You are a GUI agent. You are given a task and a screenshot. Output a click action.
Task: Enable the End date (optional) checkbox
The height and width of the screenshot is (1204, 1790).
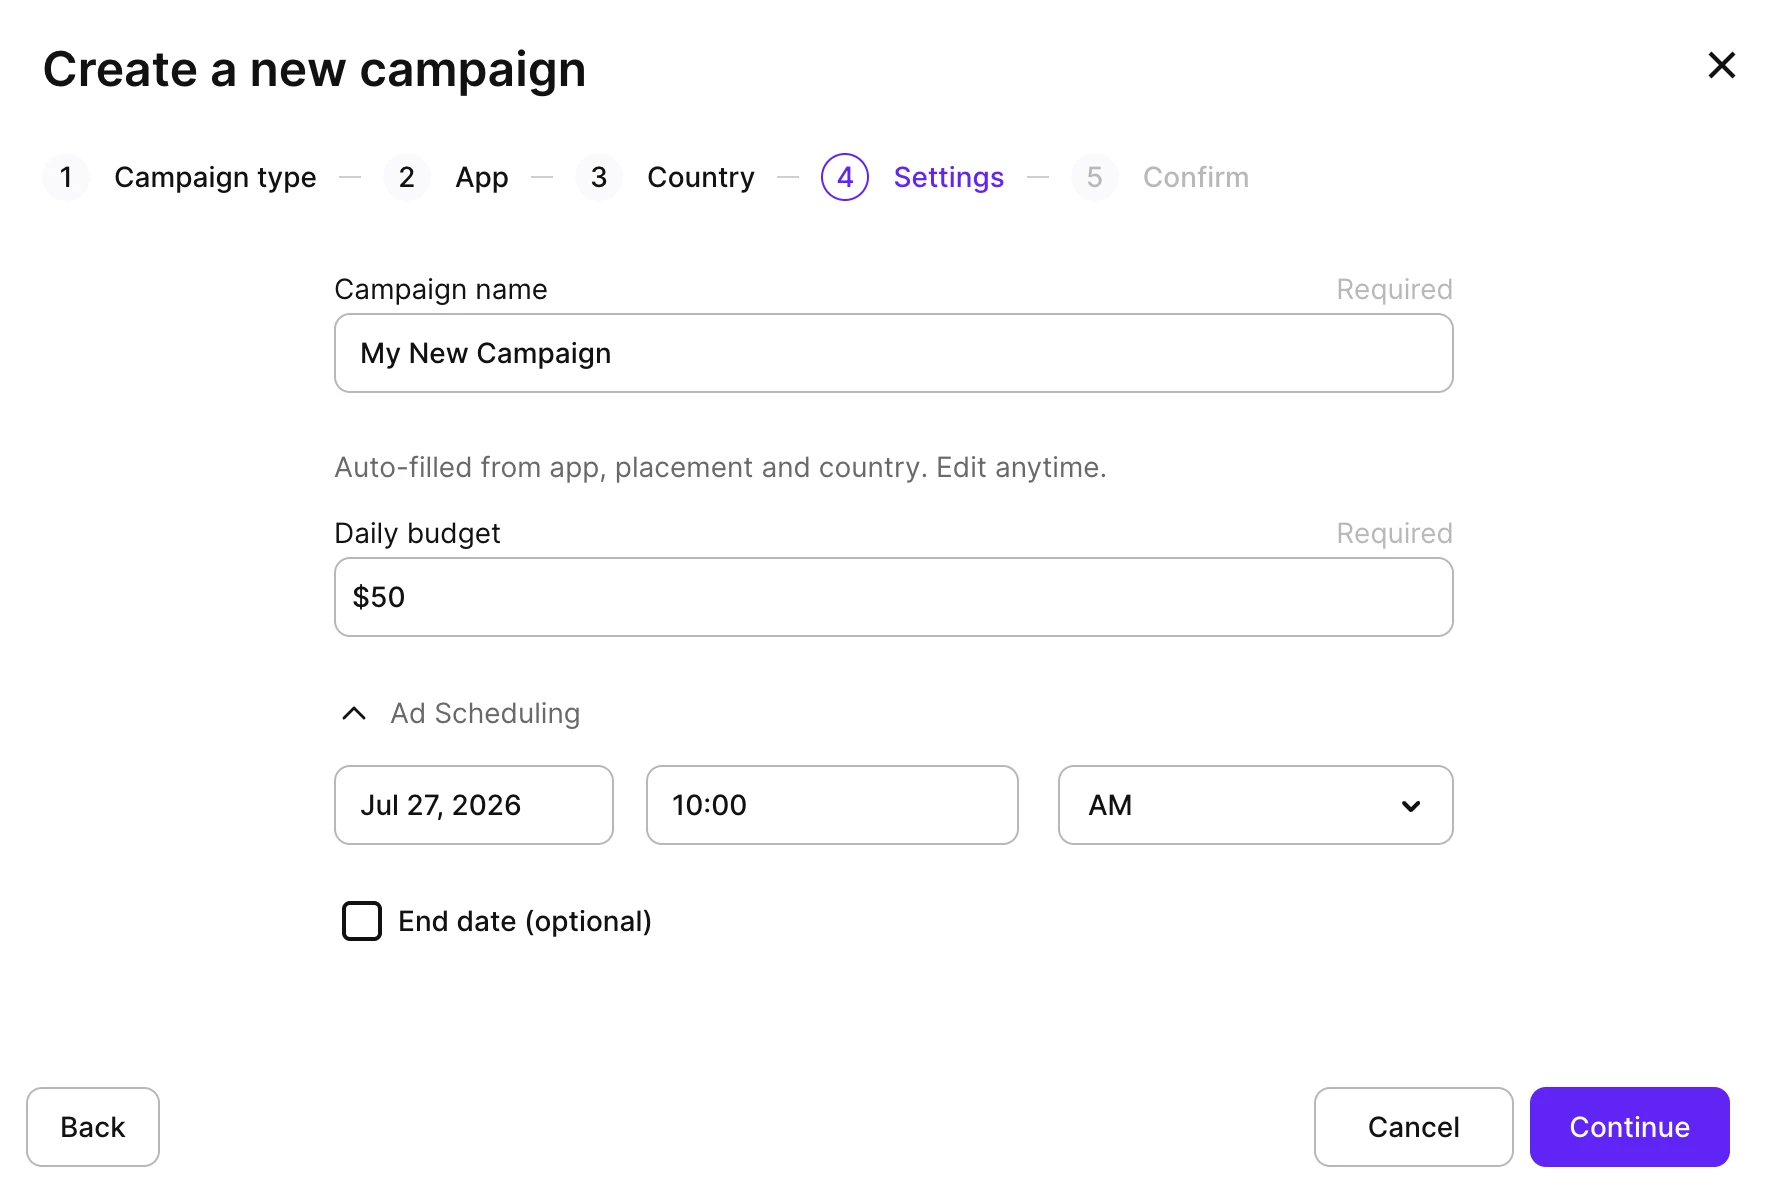362,921
